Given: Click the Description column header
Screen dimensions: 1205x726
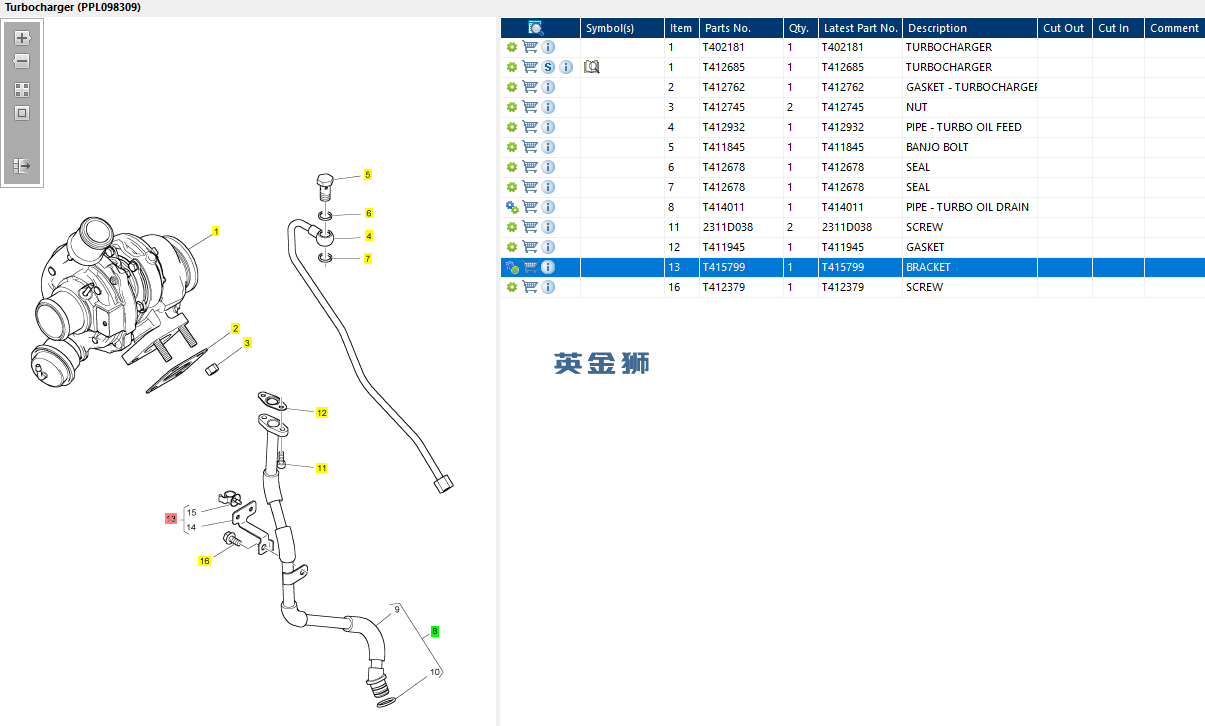Looking at the screenshot, I should click(970, 28).
